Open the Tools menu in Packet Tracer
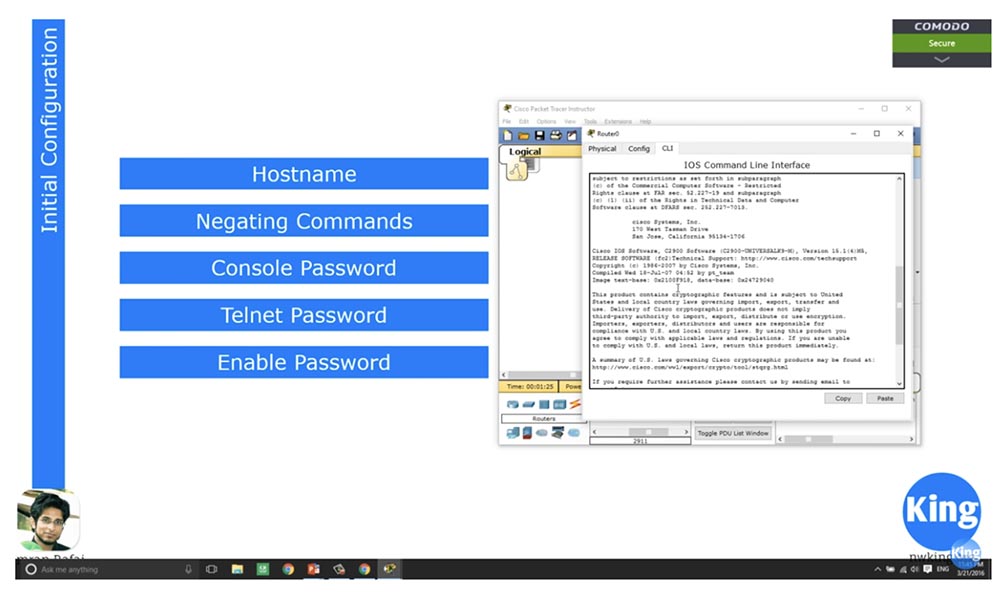The height and width of the screenshot is (592, 1000). coord(591,121)
